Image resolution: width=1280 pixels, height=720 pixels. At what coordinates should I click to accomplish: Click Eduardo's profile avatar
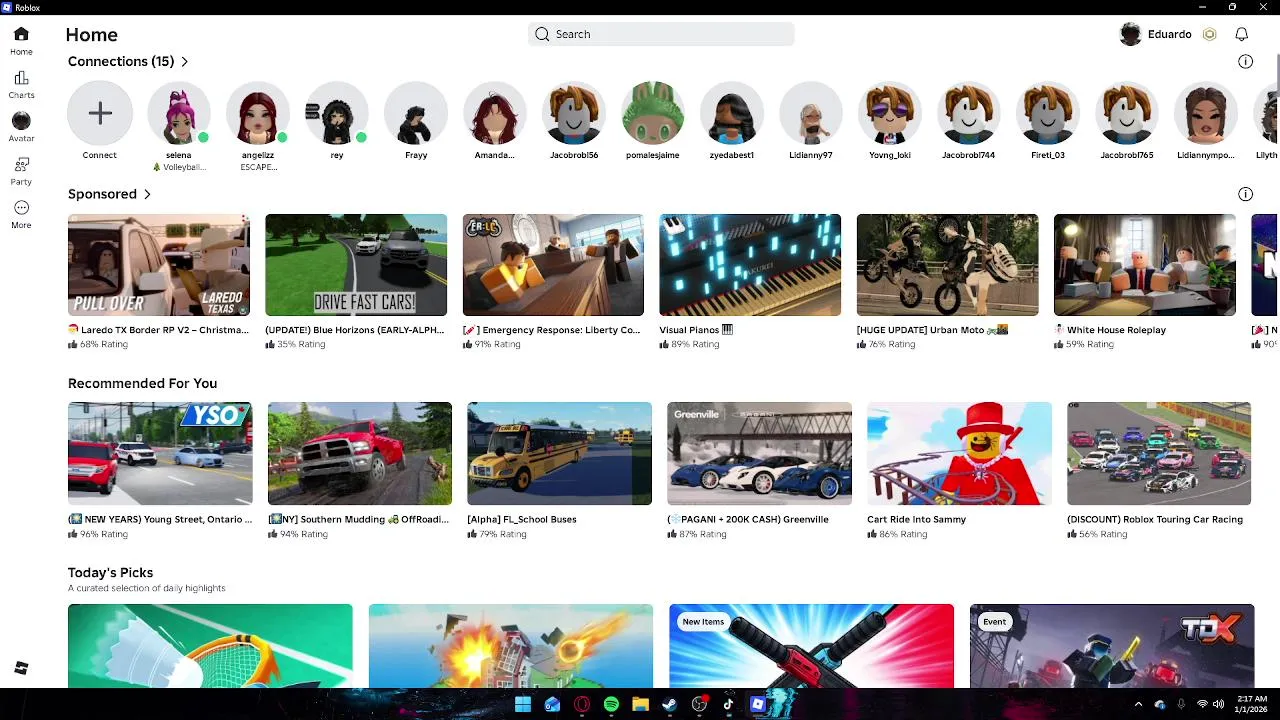pyautogui.click(x=1131, y=34)
